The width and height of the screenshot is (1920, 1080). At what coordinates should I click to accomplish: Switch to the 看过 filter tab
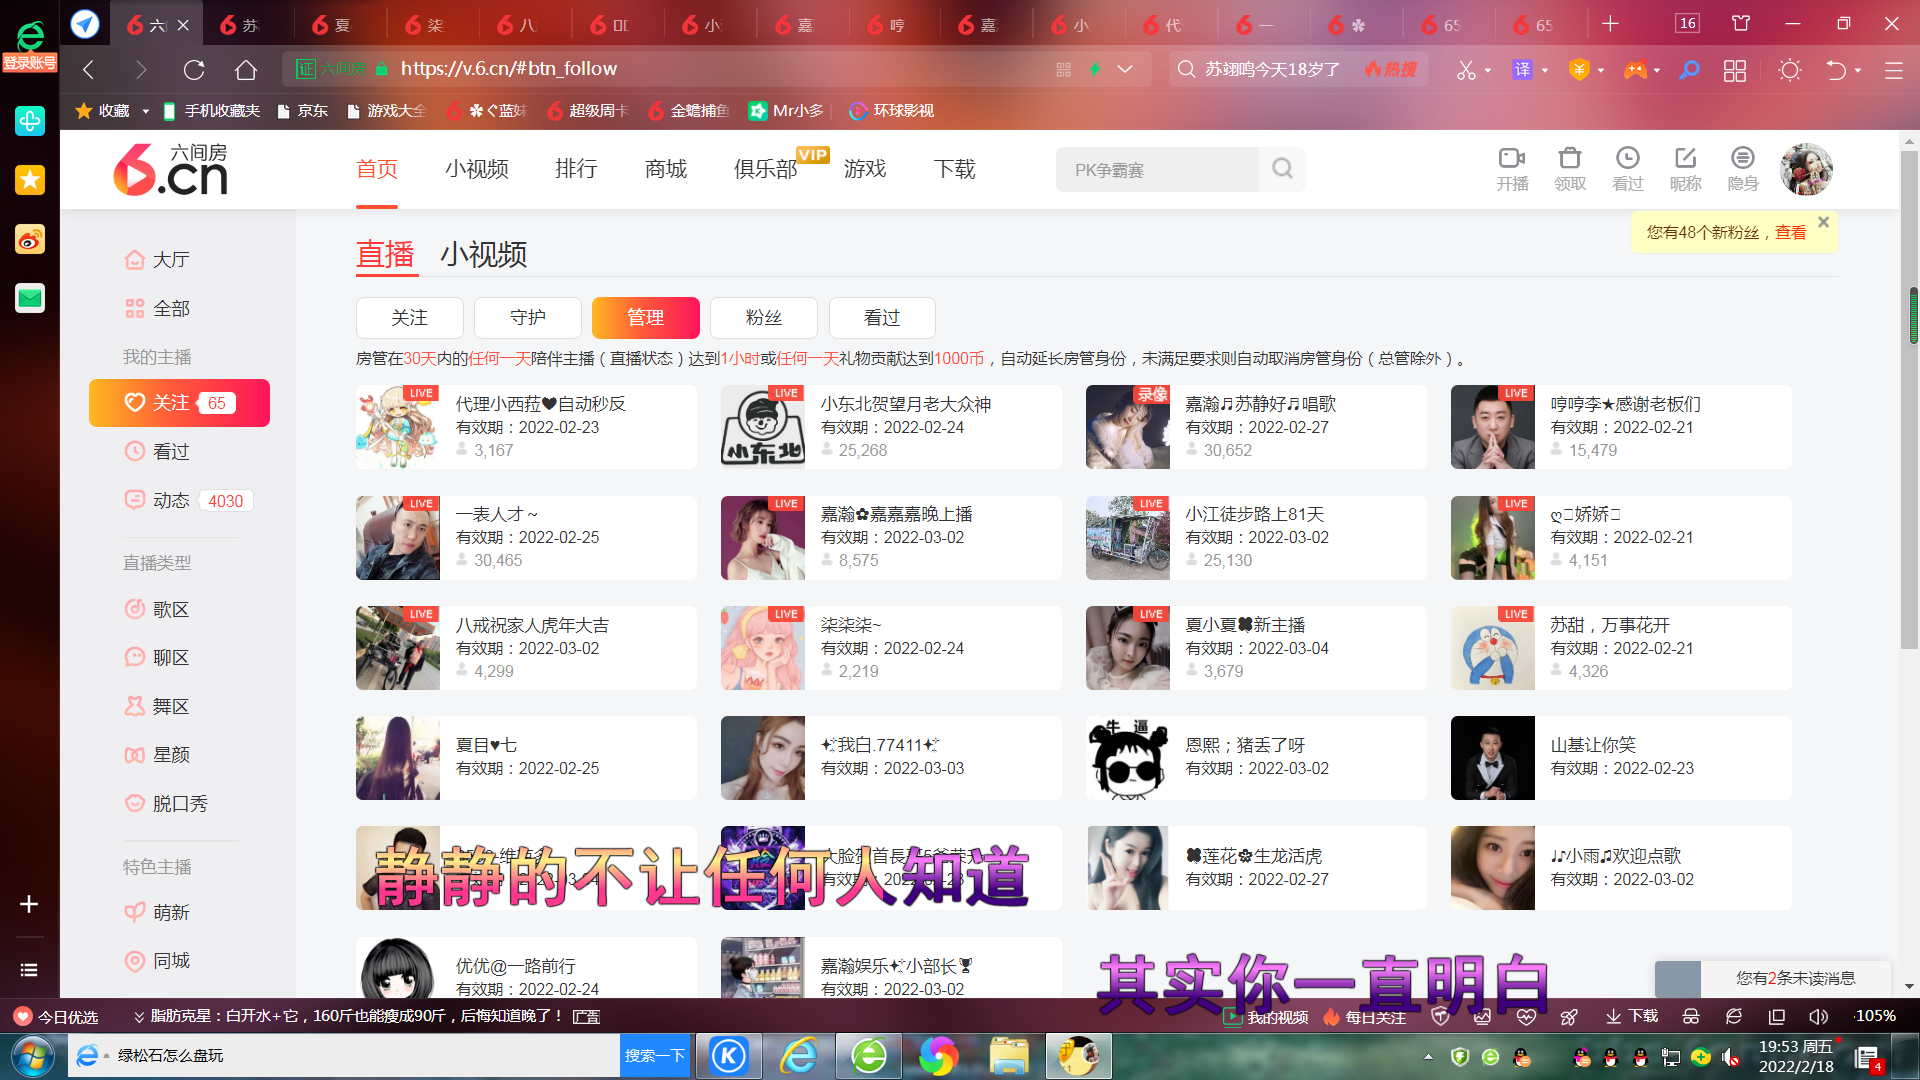[x=882, y=318]
